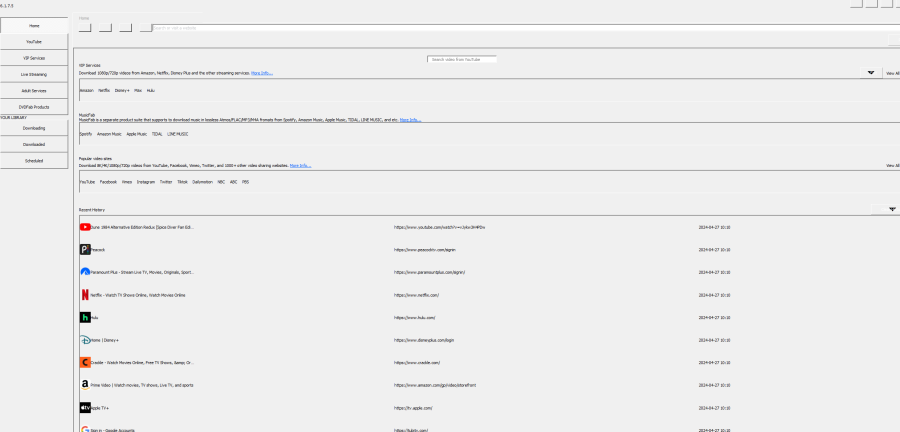Image resolution: width=900 pixels, height=432 pixels.
Task: Open the YouTube icon in Recent History
Action: pos(85,227)
